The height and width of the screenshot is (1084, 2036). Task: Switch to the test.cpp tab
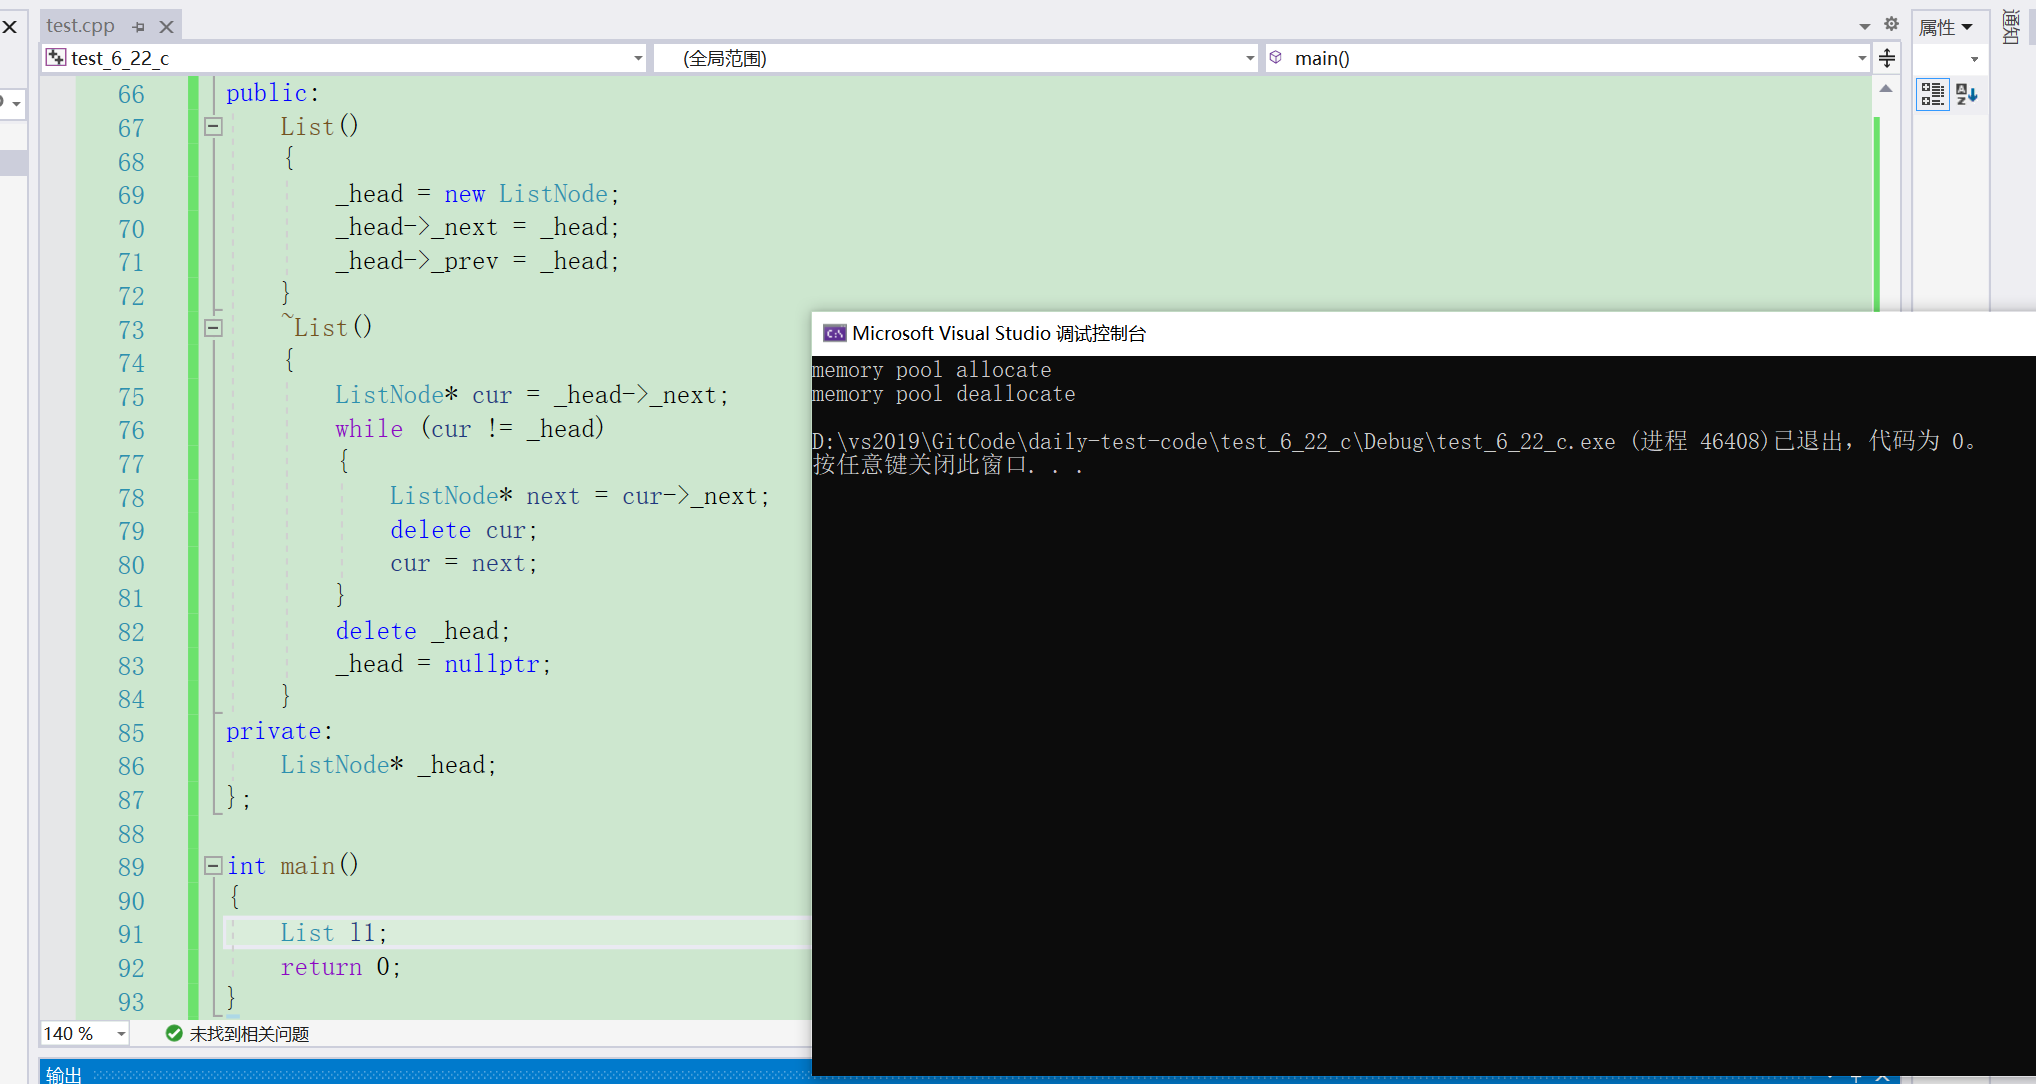coord(80,26)
